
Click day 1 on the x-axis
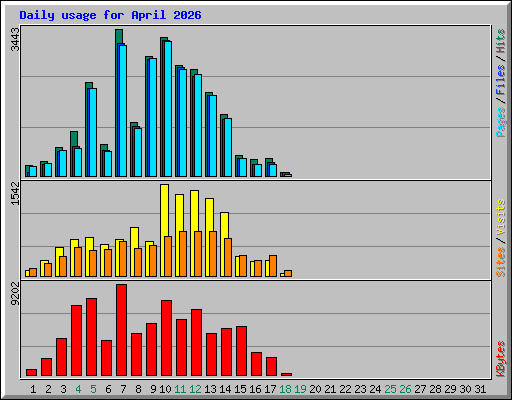[33, 389]
